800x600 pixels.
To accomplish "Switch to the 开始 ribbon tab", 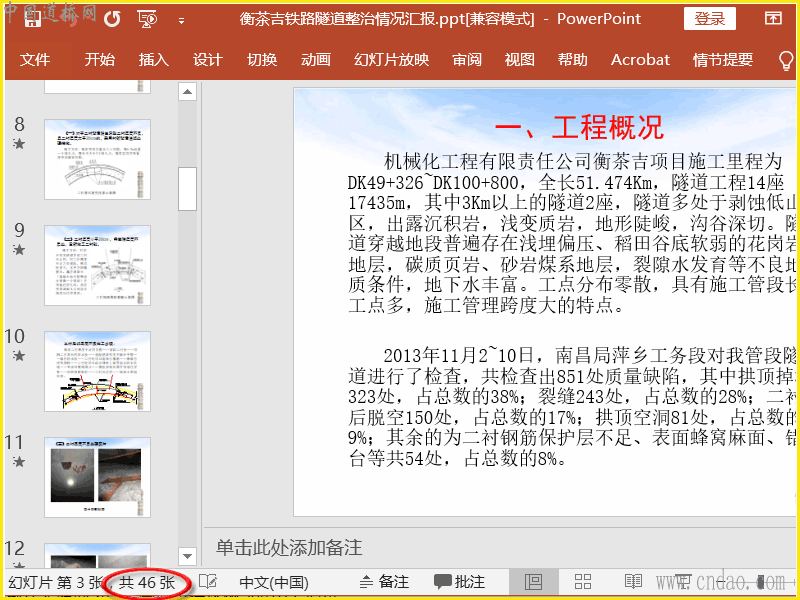I will pyautogui.click(x=99, y=60).
